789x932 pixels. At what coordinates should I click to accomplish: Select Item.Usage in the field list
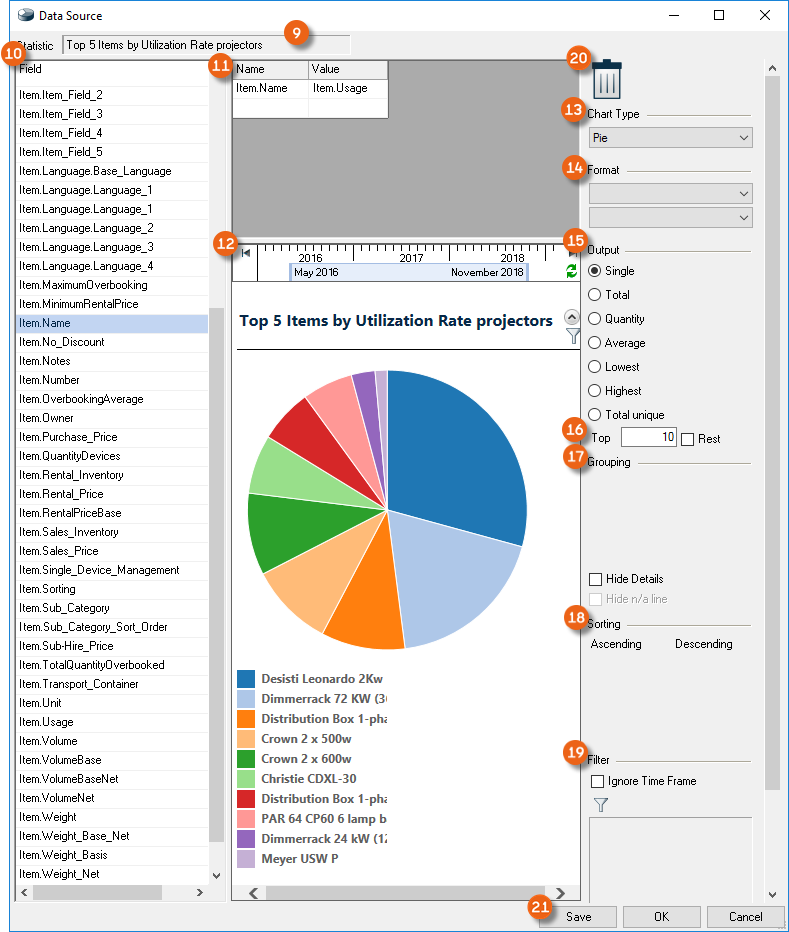coord(46,722)
